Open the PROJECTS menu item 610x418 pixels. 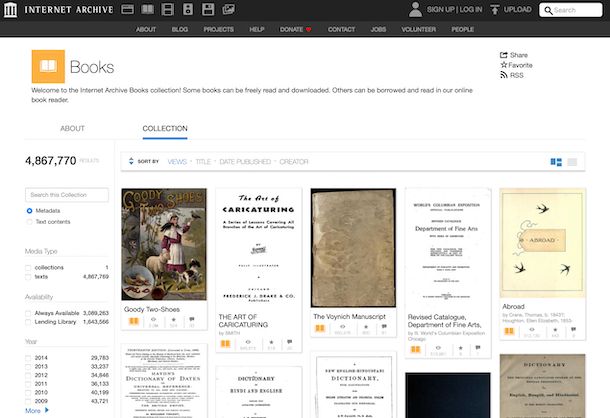pos(219,29)
